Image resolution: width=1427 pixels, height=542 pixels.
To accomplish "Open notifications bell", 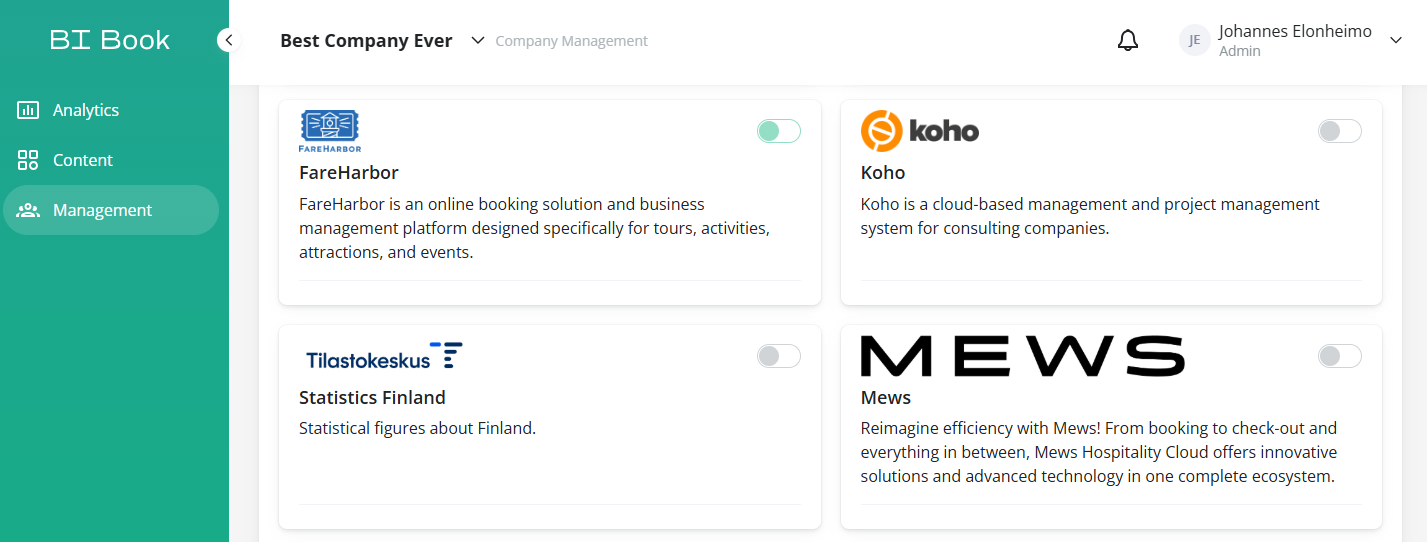I will pyautogui.click(x=1128, y=40).
